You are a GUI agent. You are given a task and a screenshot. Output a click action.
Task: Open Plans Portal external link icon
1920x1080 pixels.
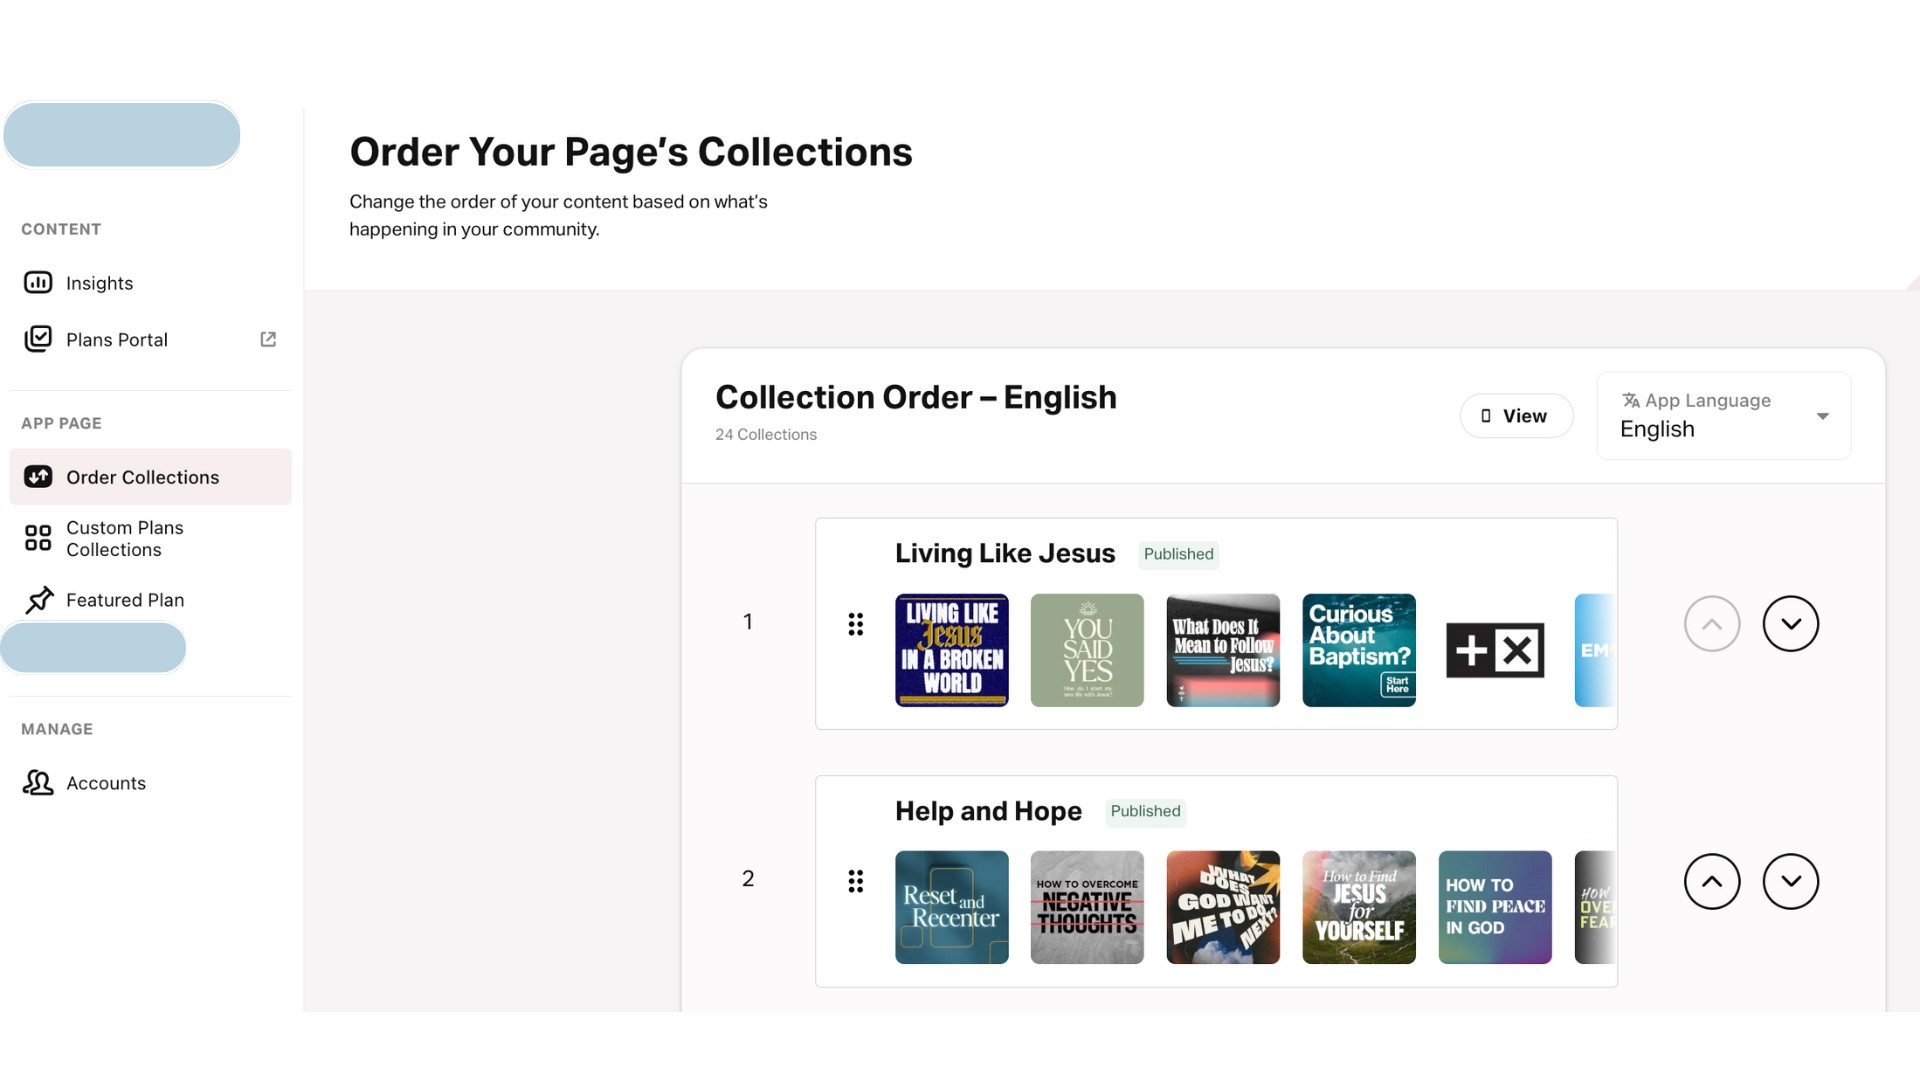[268, 340]
